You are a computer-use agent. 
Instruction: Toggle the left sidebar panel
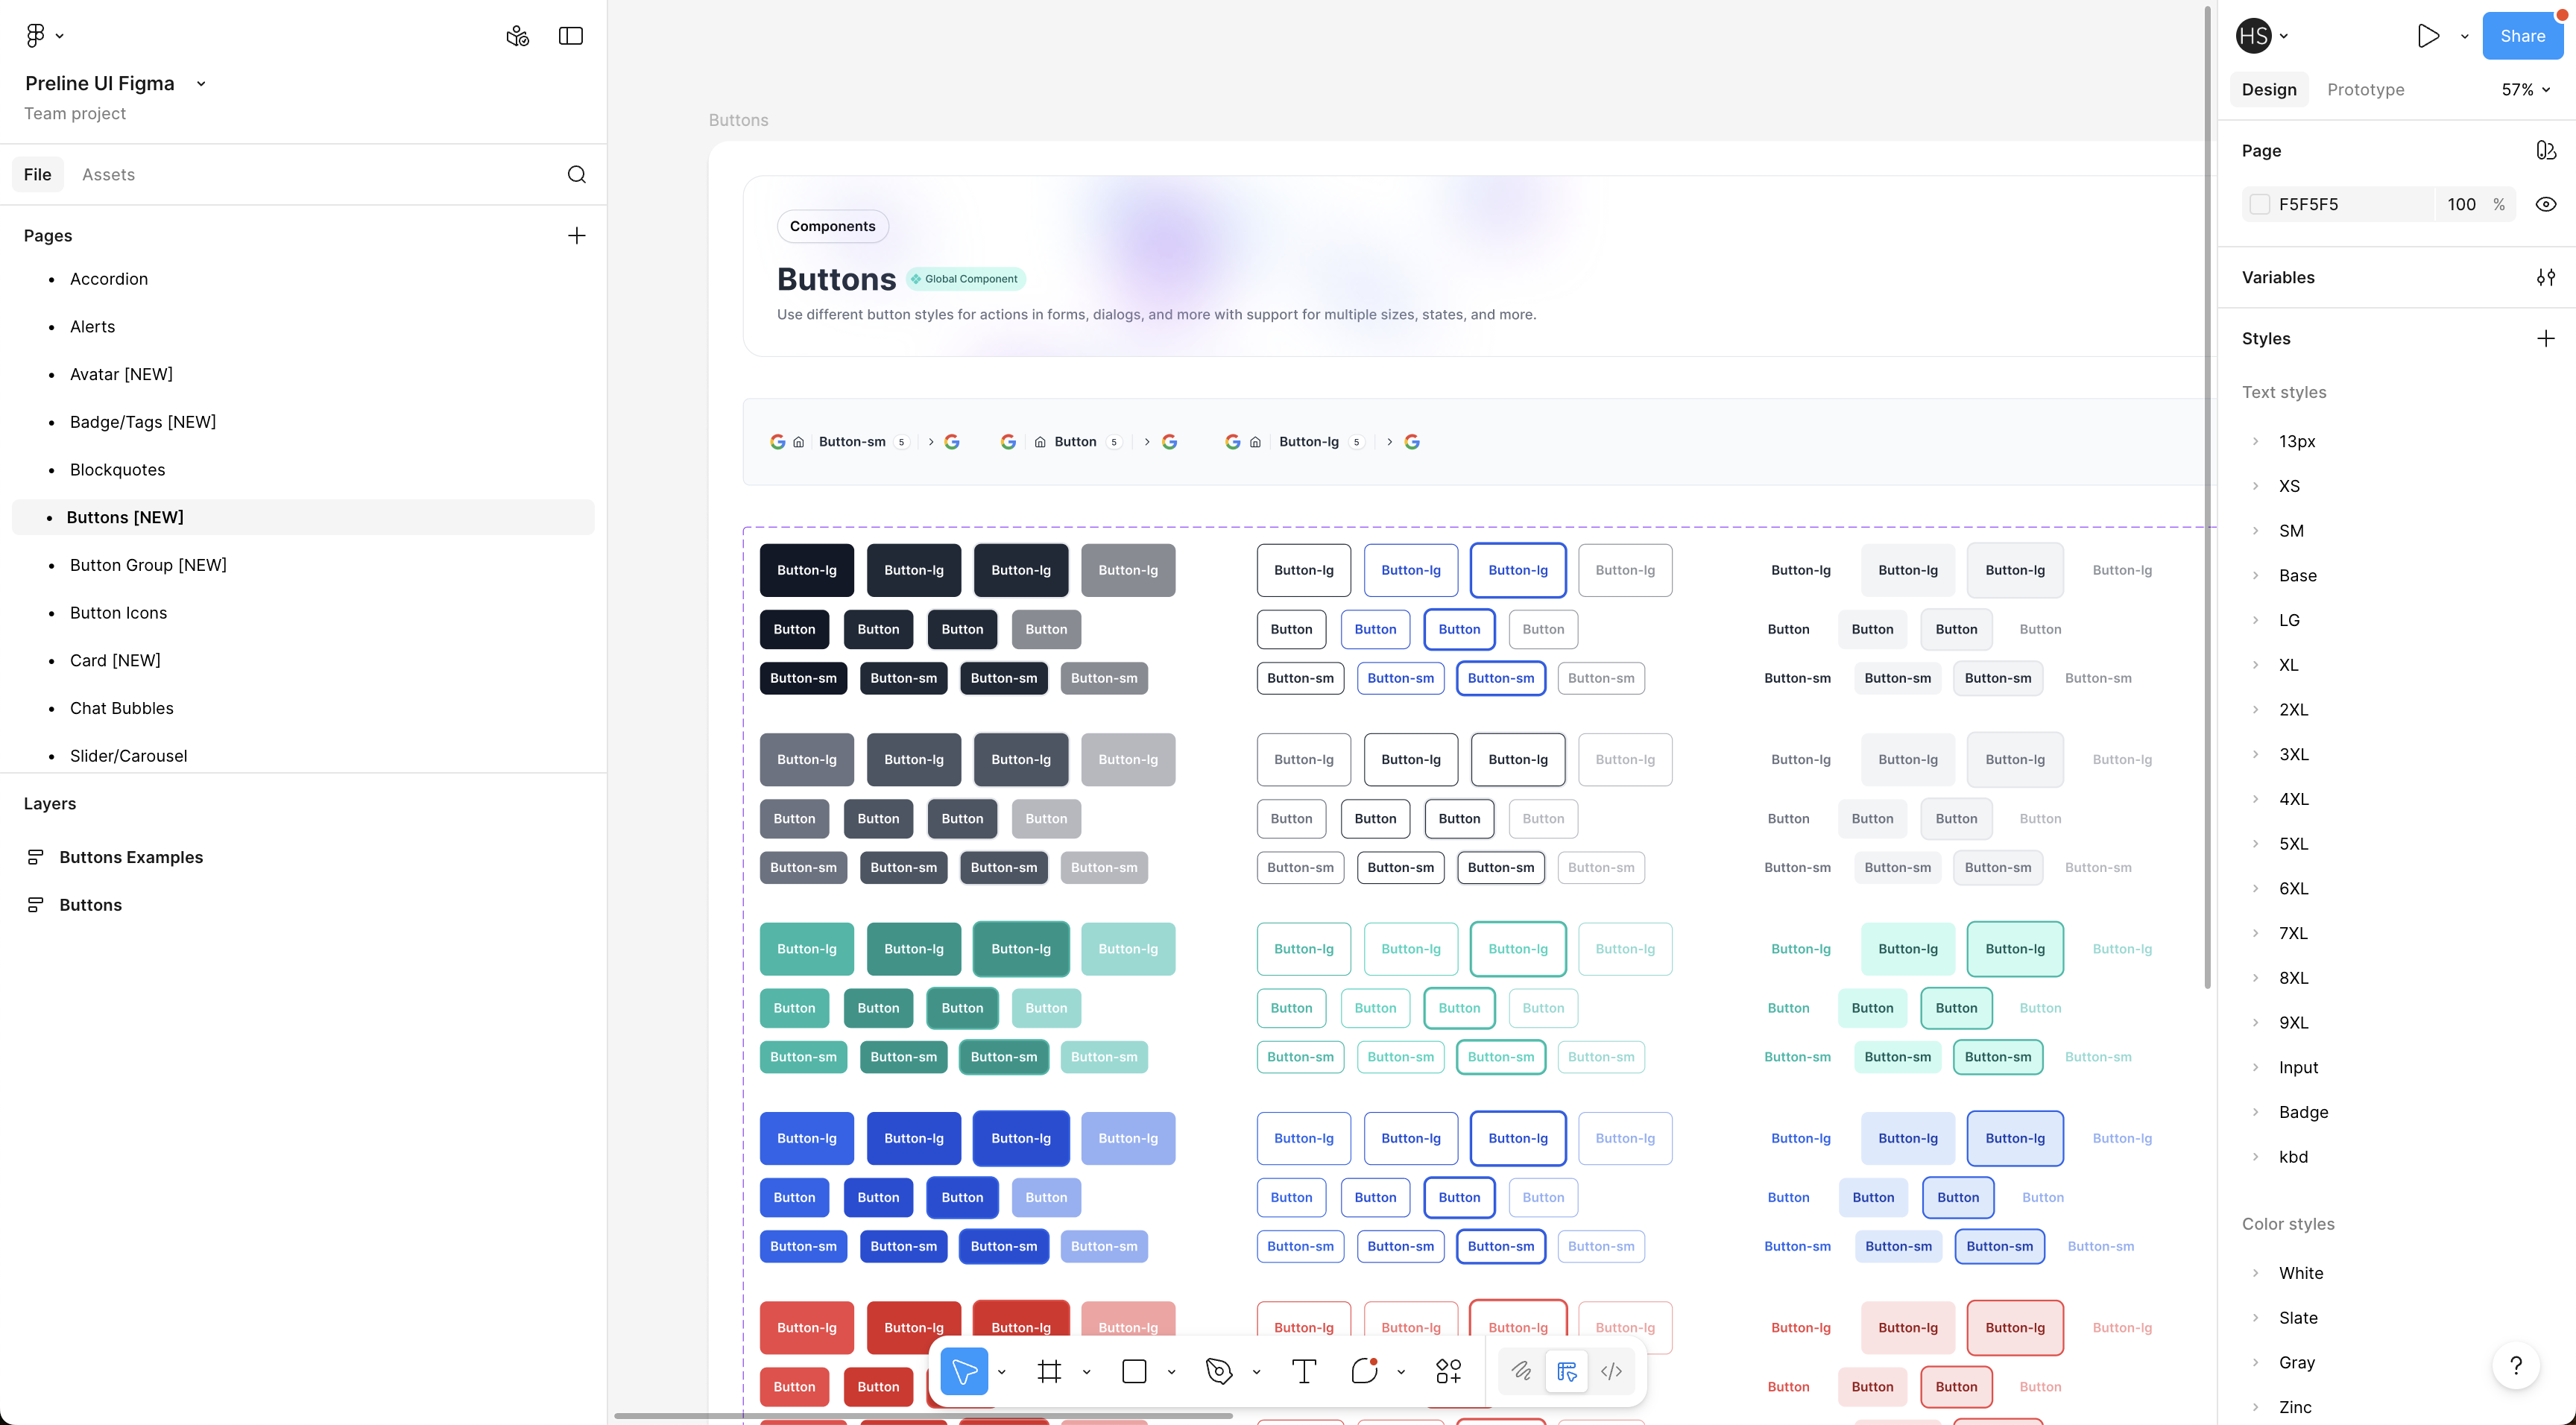[x=570, y=35]
